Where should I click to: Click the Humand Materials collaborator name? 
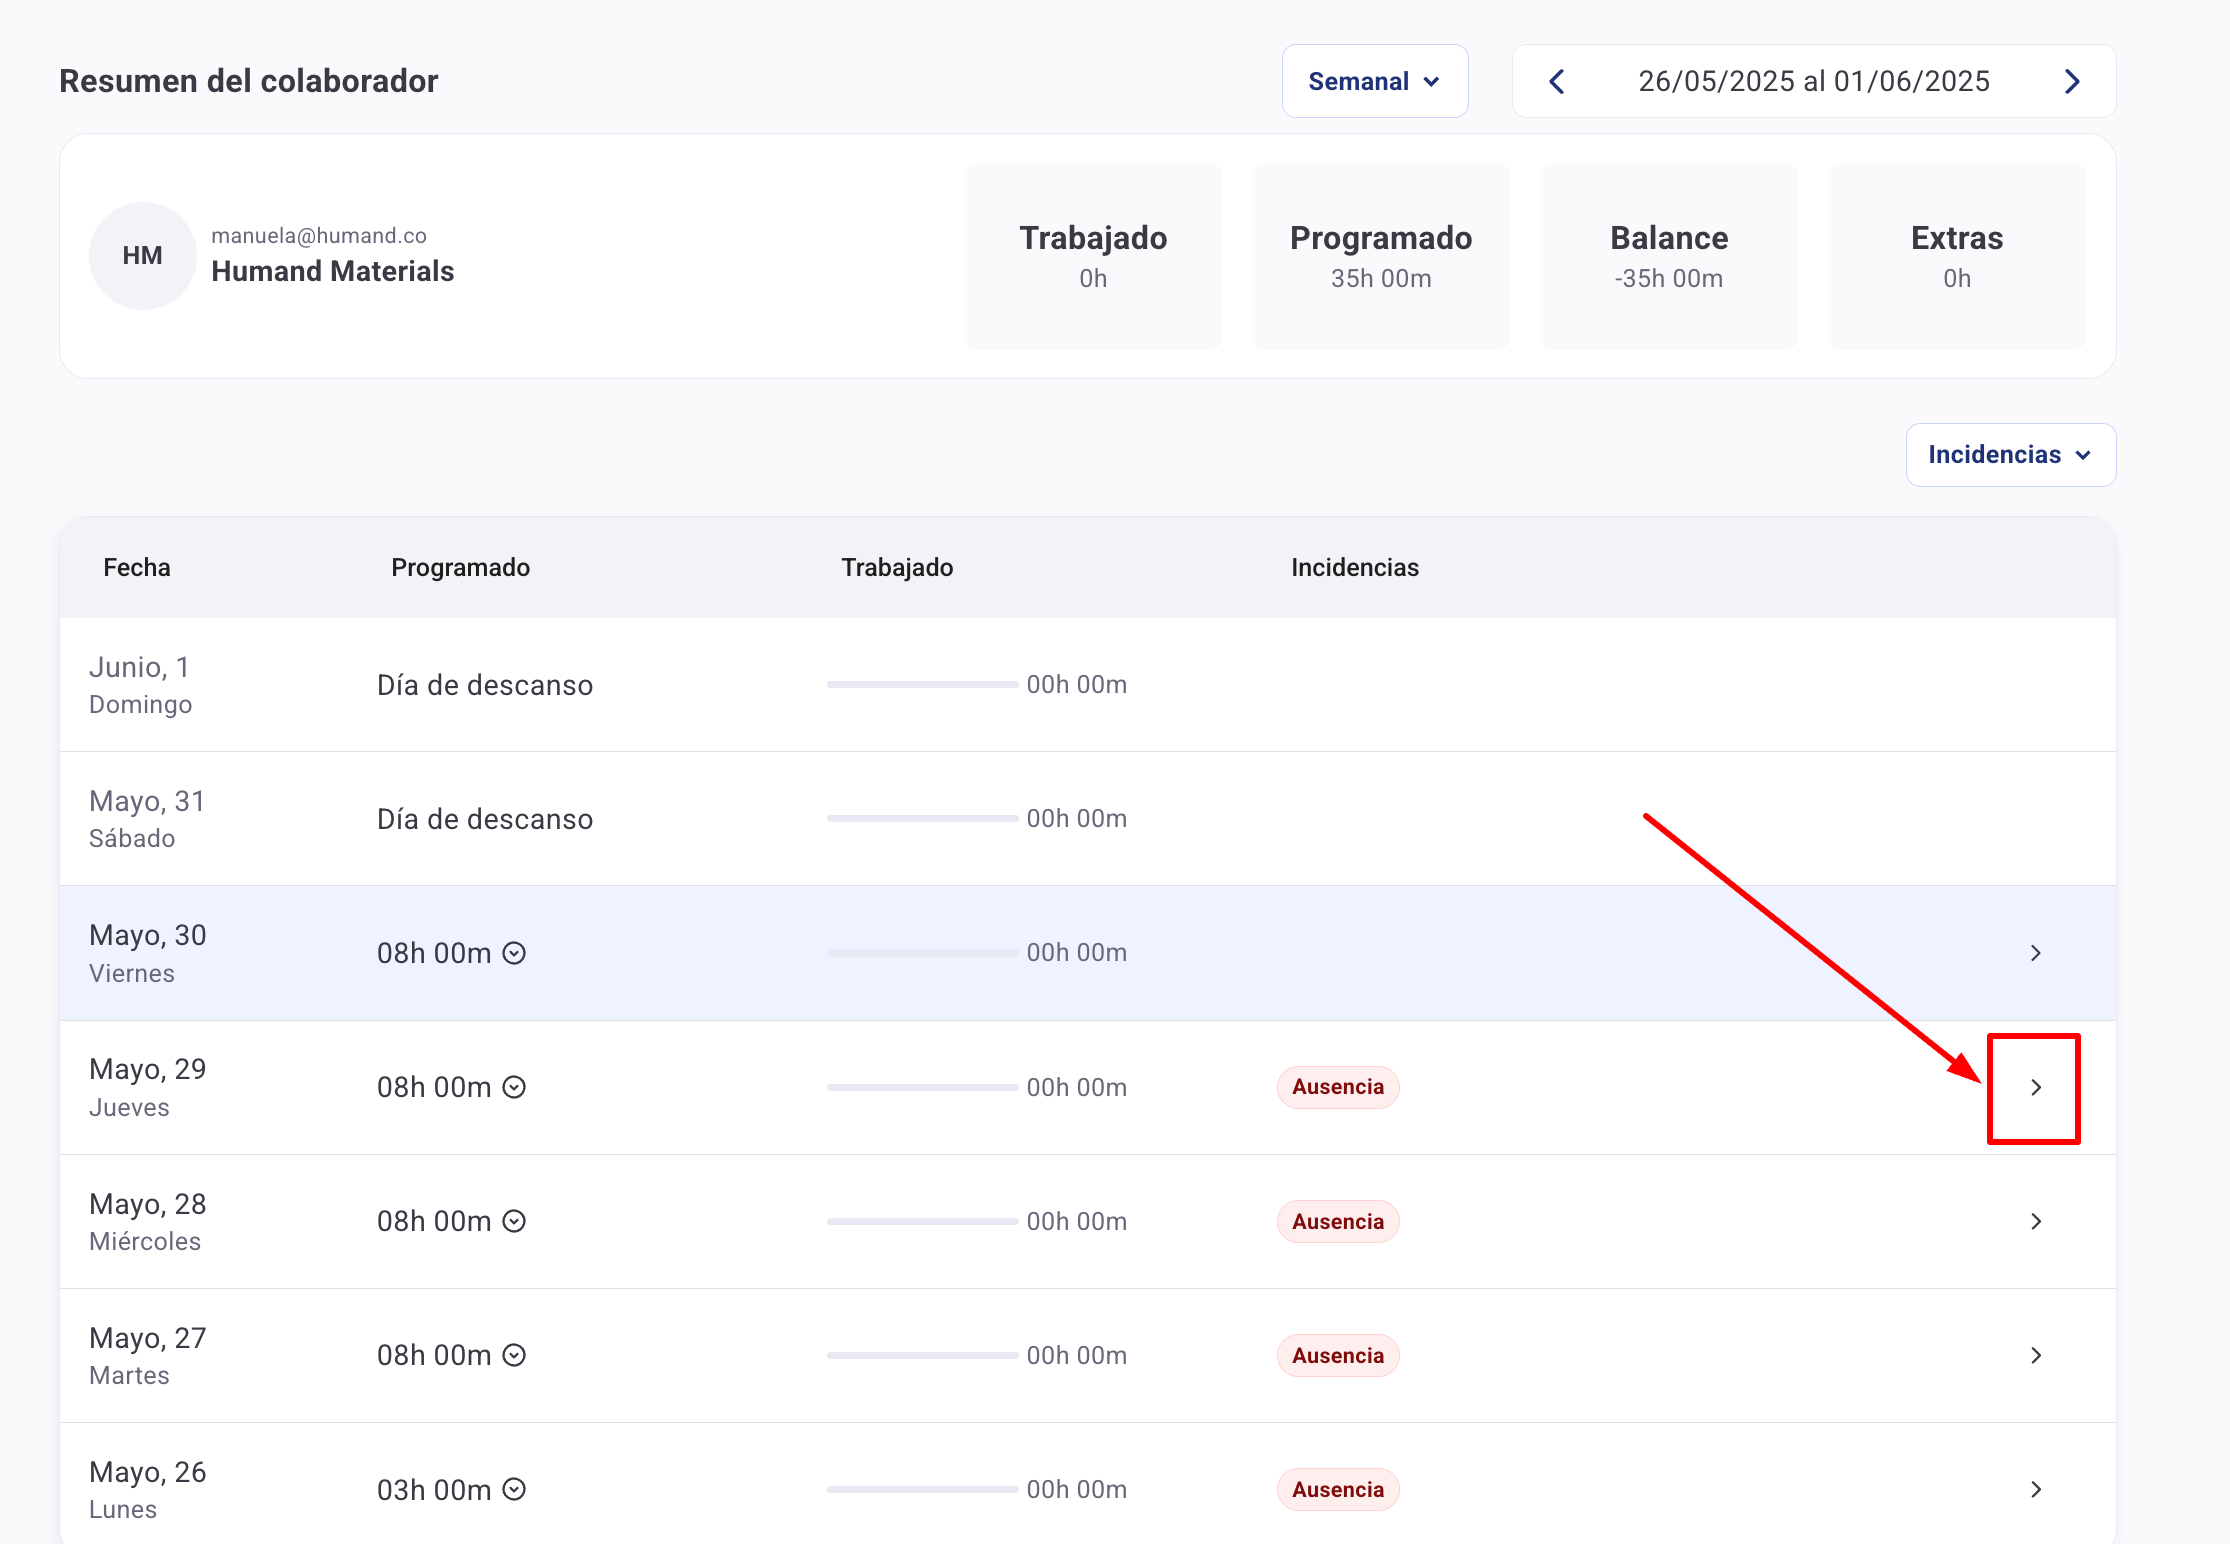[332, 271]
